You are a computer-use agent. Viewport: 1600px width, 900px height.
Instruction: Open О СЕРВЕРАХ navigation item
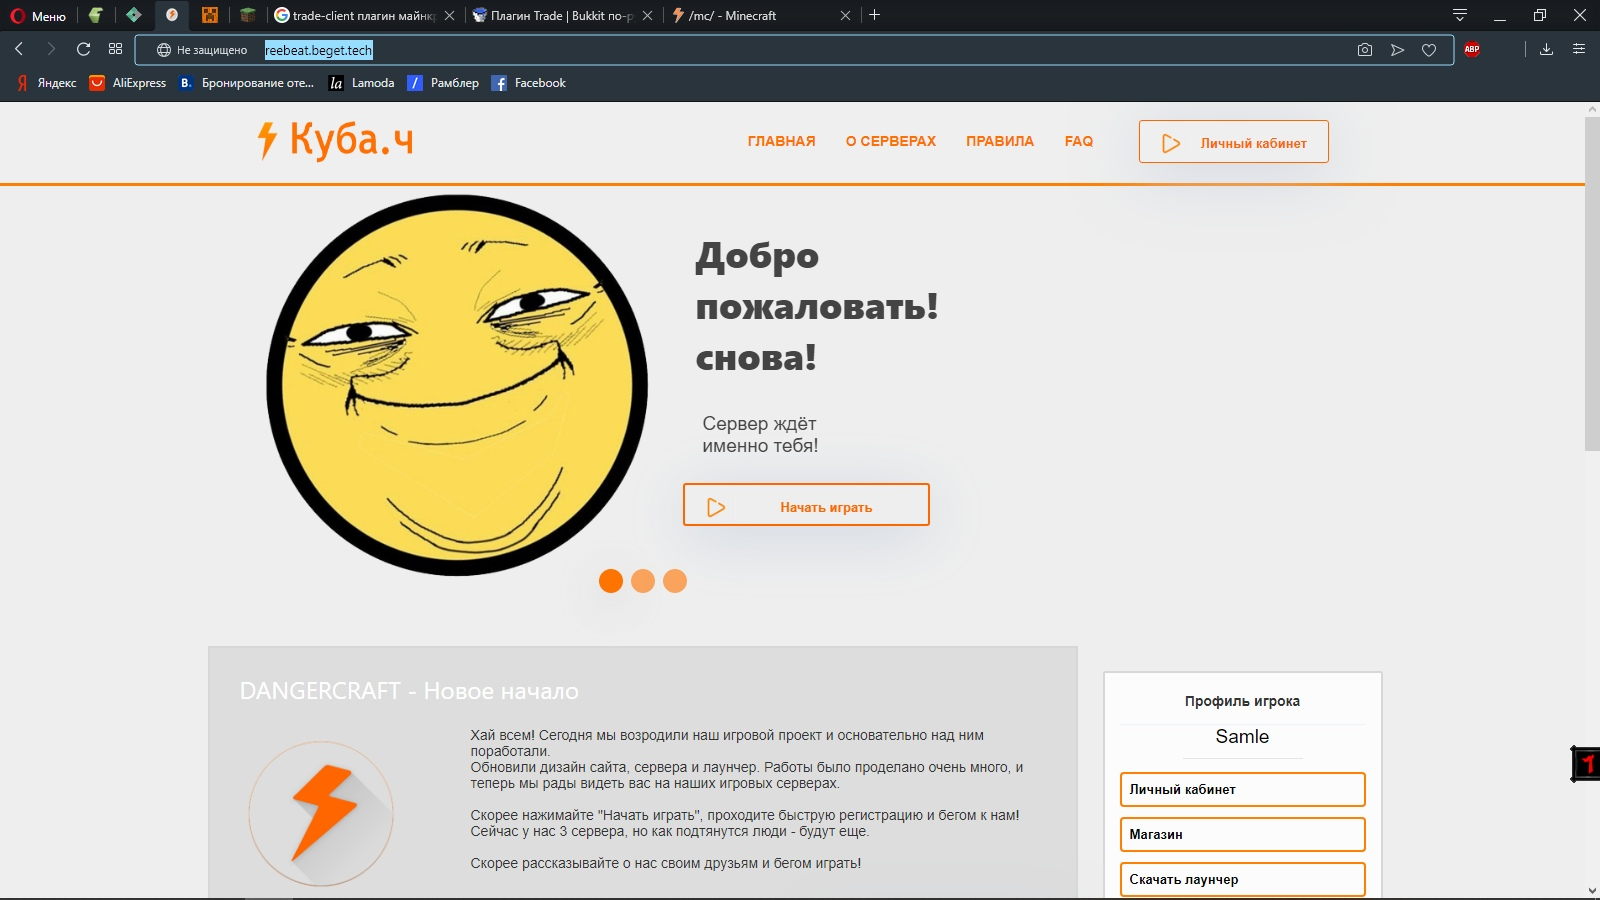click(x=891, y=141)
